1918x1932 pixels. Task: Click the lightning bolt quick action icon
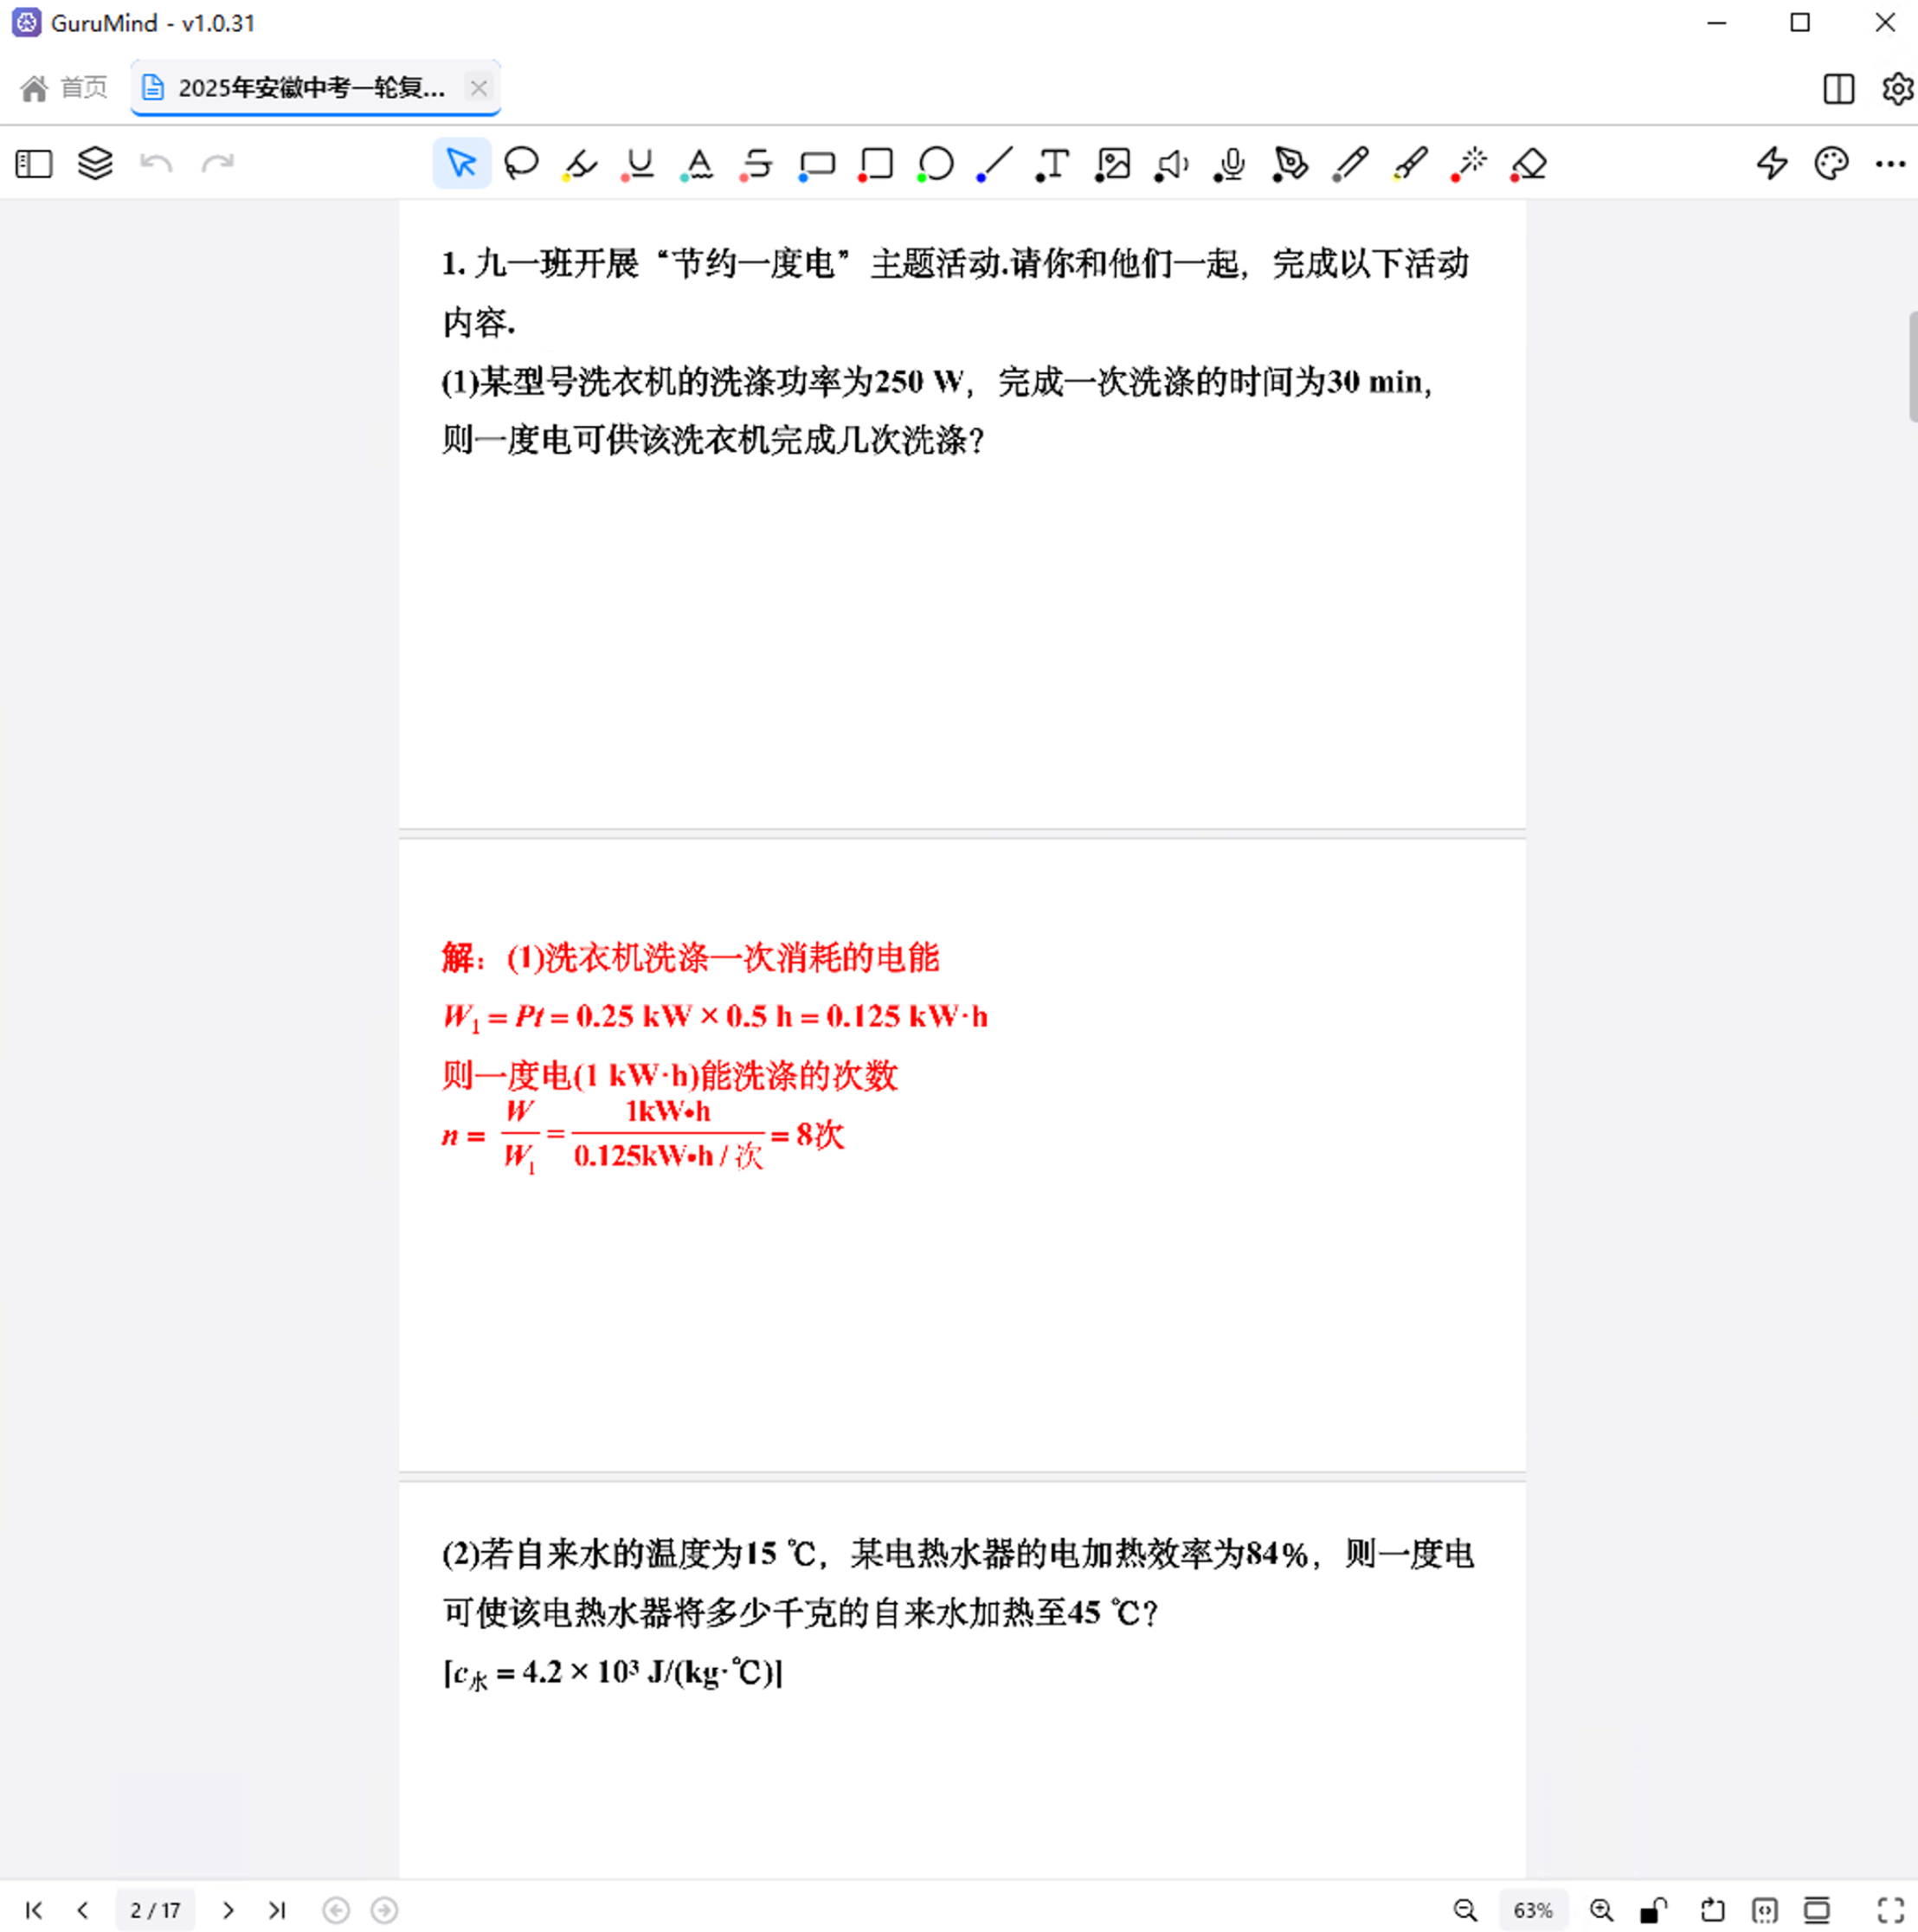coord(1771,163)
